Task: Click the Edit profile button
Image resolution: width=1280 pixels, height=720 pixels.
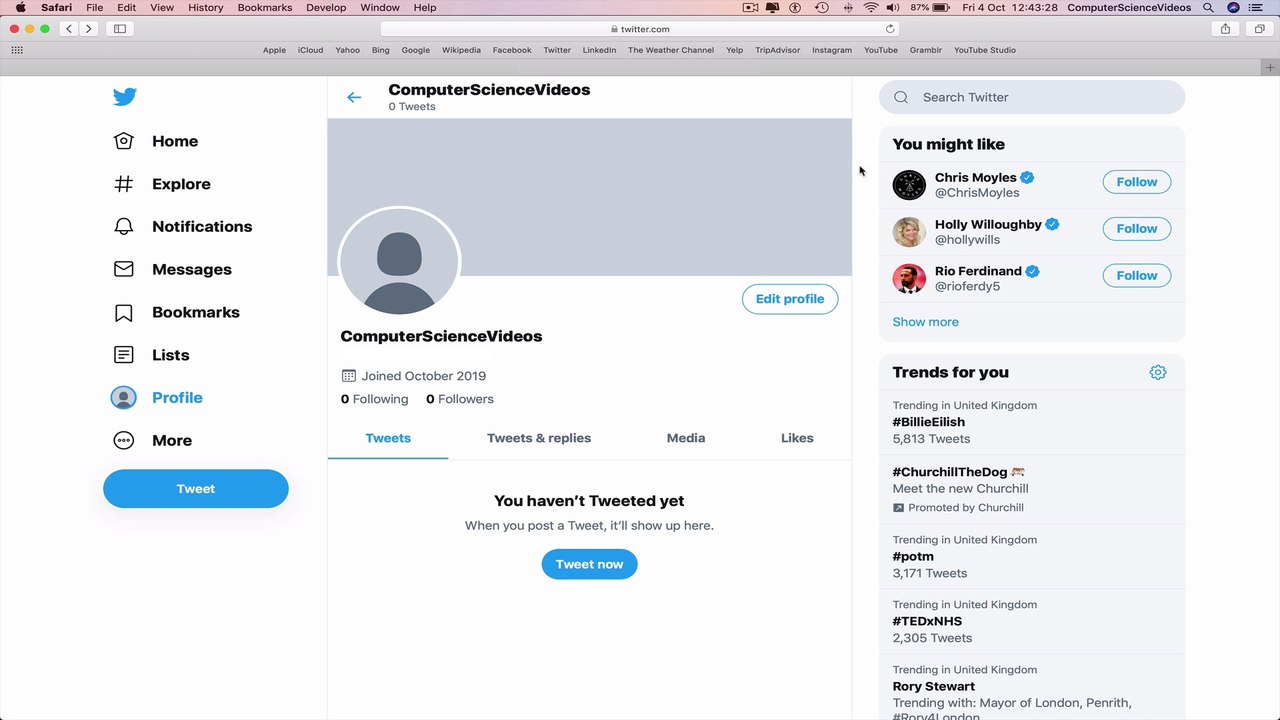Action: pyautogui.click(x=790, y=299)
